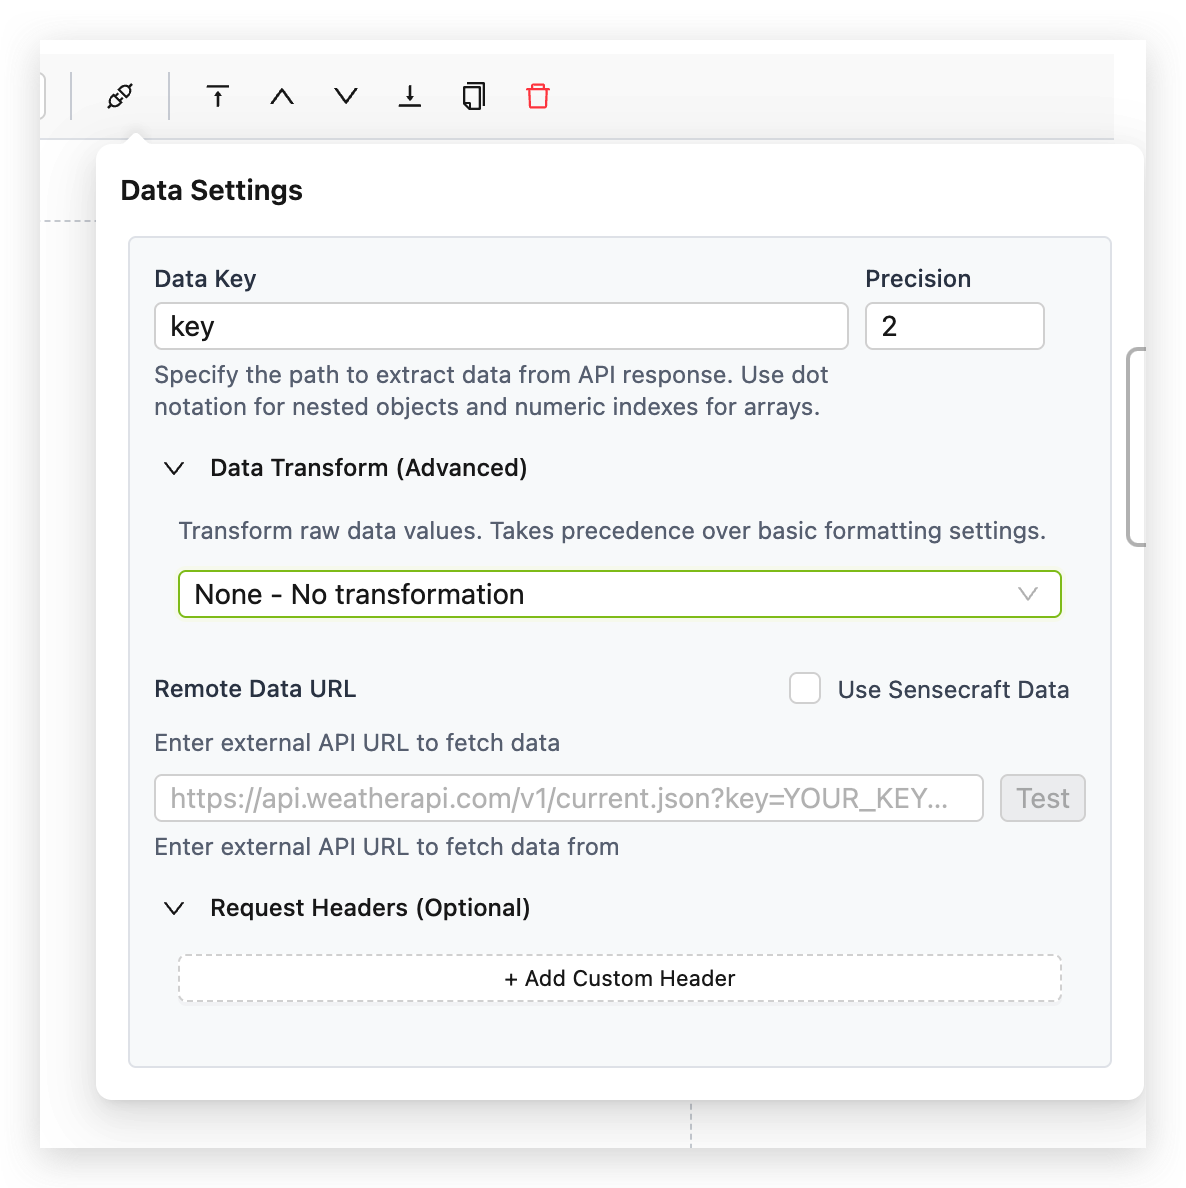Image resolution: width=1186 pixels, height=1188 pixels.
Task: Collapse the Data Transform (Advanced) section
Action: [x=174, y=468]
